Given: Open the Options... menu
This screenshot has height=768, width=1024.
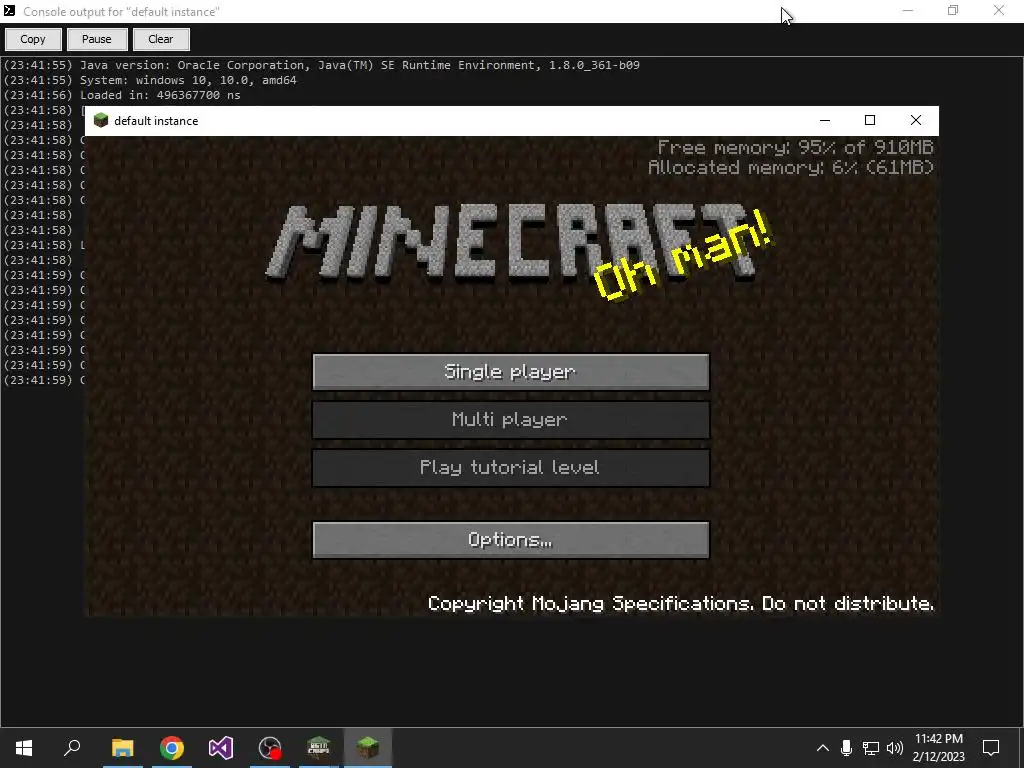Looking at the screenshot, I should coord(511,539).
